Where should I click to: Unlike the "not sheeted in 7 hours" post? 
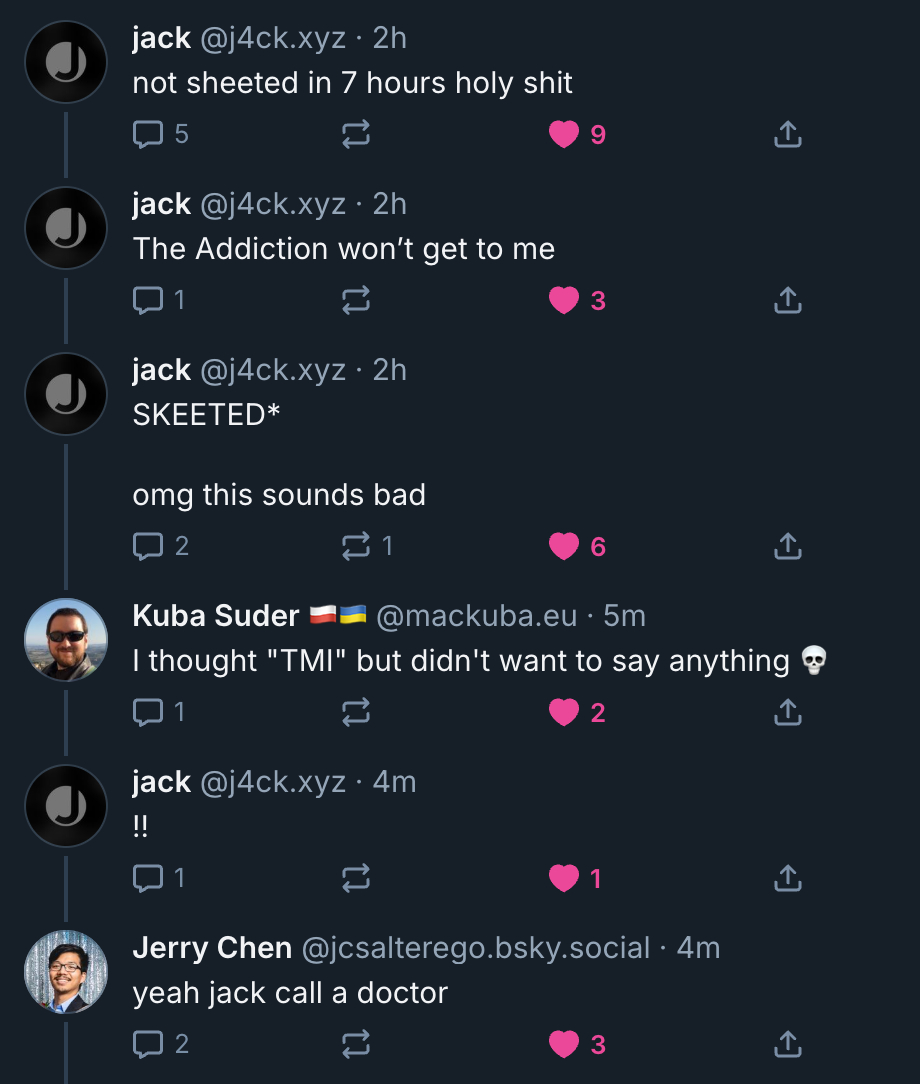pyautogui.click(x=564, y=134)
